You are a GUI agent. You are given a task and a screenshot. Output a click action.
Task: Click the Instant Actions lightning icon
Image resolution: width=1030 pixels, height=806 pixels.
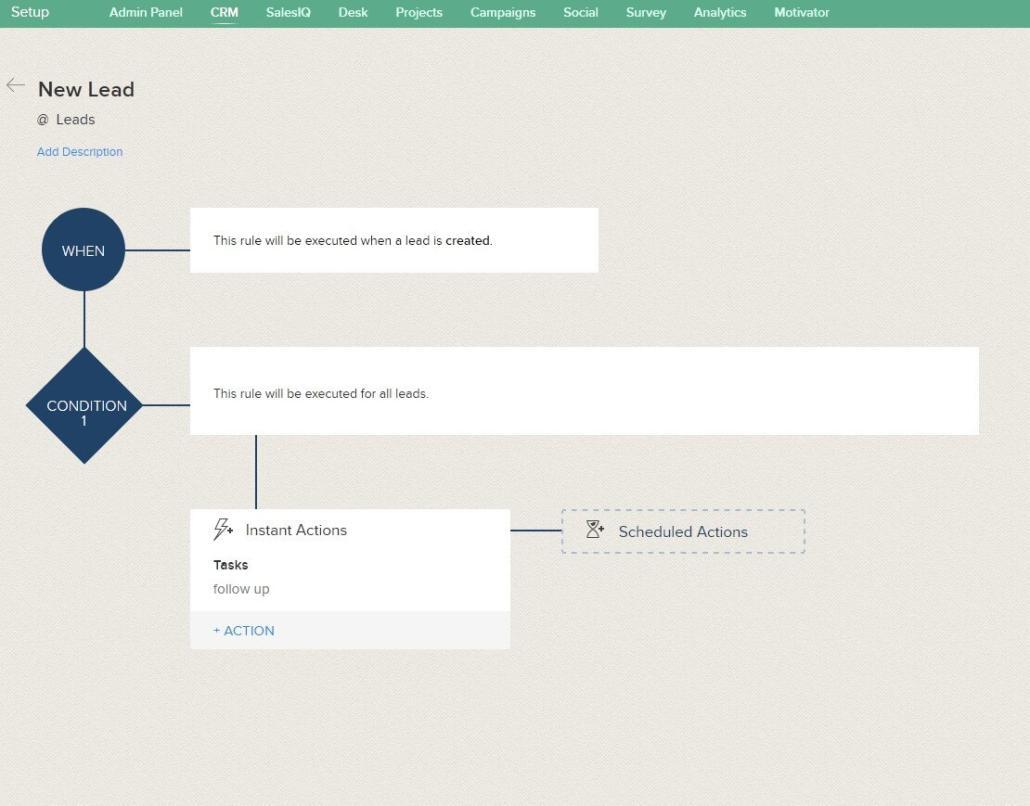[223, 529]
